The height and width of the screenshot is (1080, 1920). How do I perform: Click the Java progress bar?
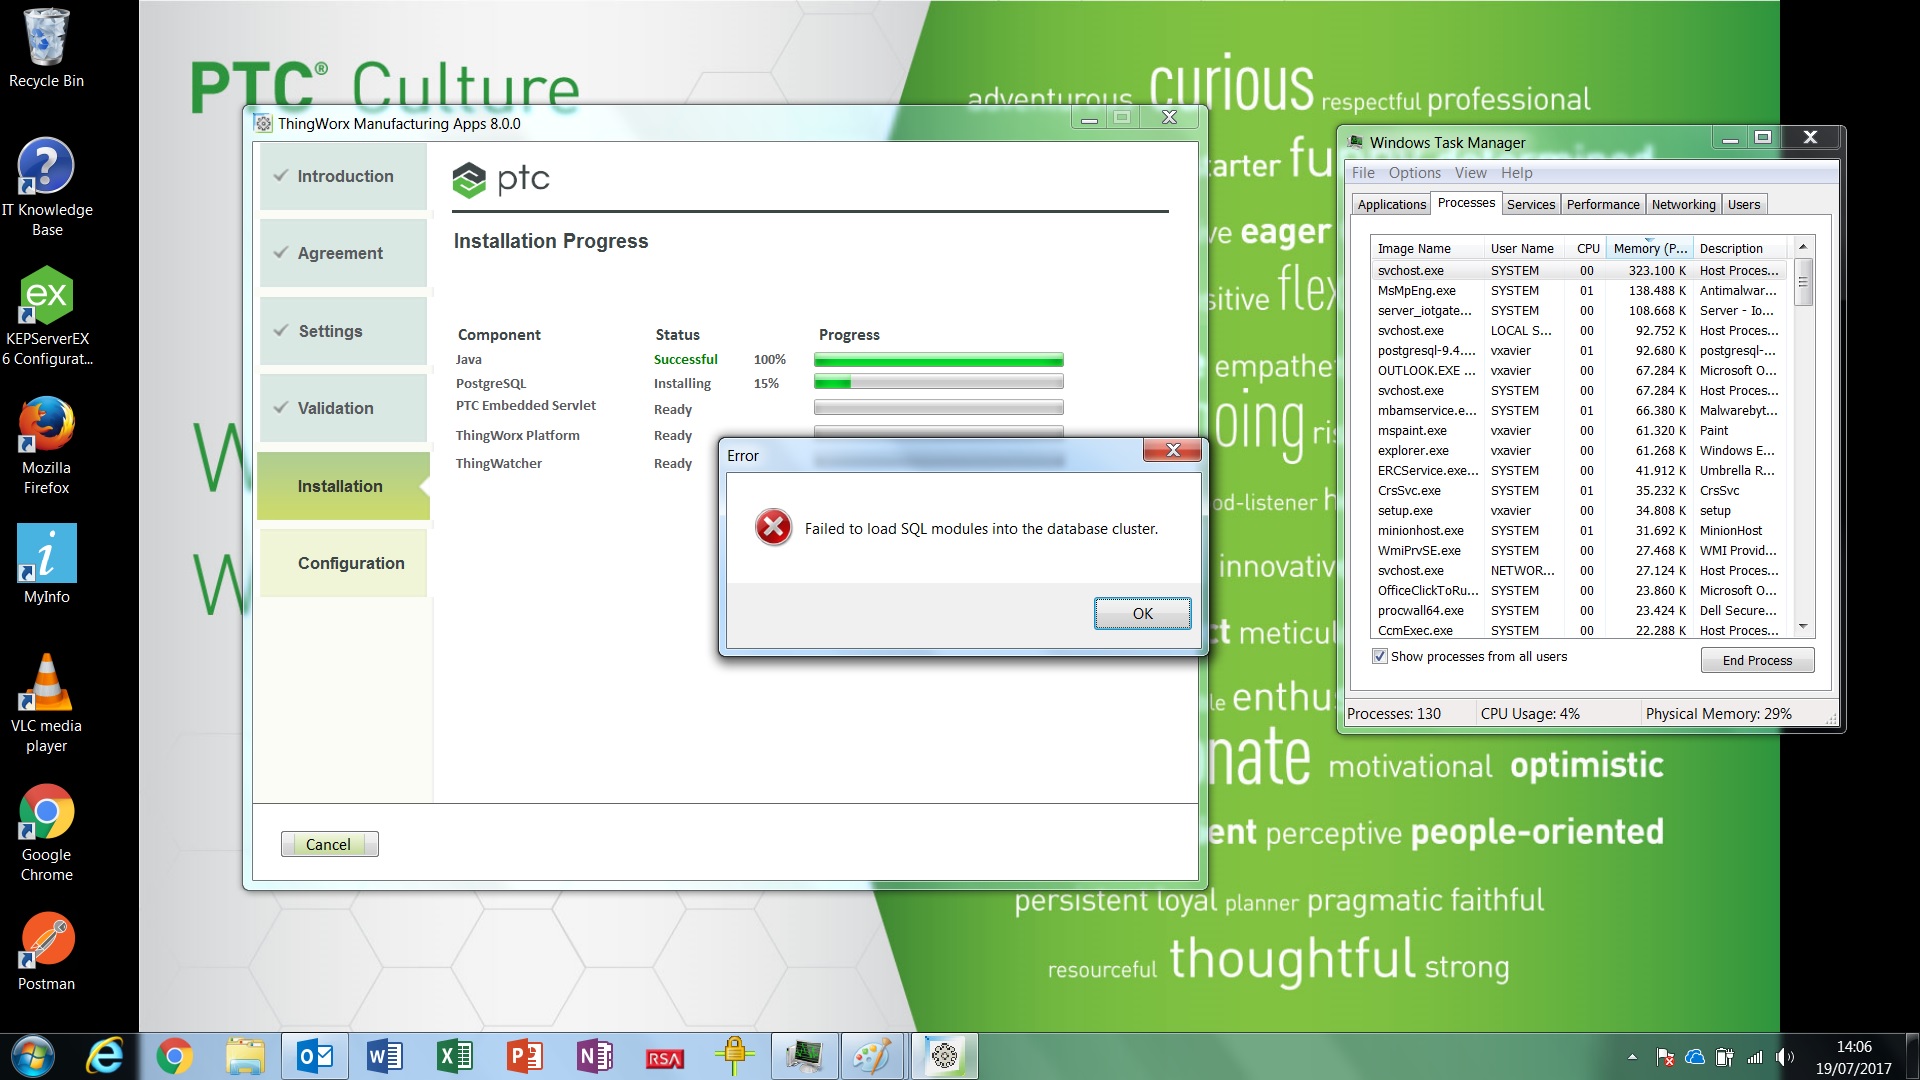click(938, 359)
